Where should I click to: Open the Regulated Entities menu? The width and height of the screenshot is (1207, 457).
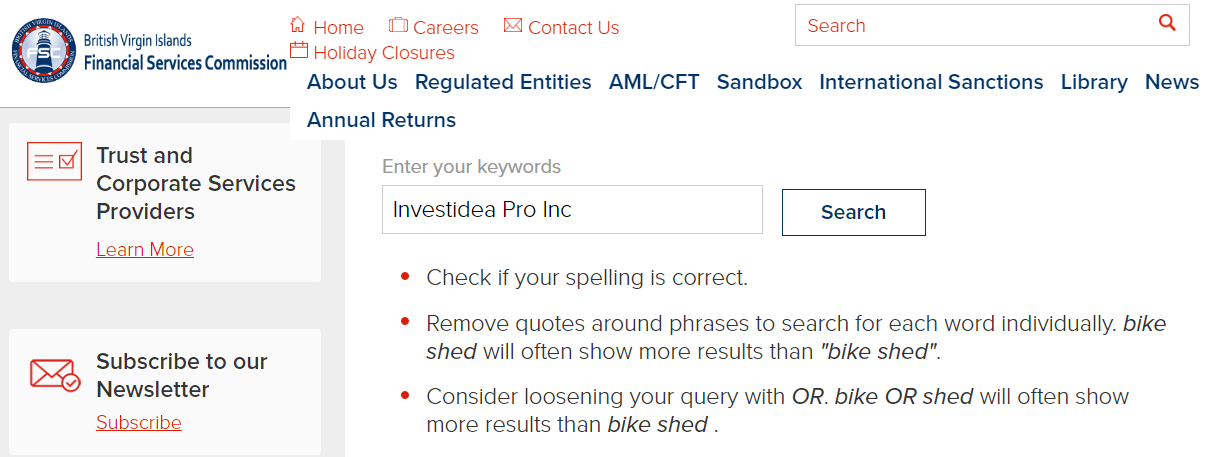[503, 82]
